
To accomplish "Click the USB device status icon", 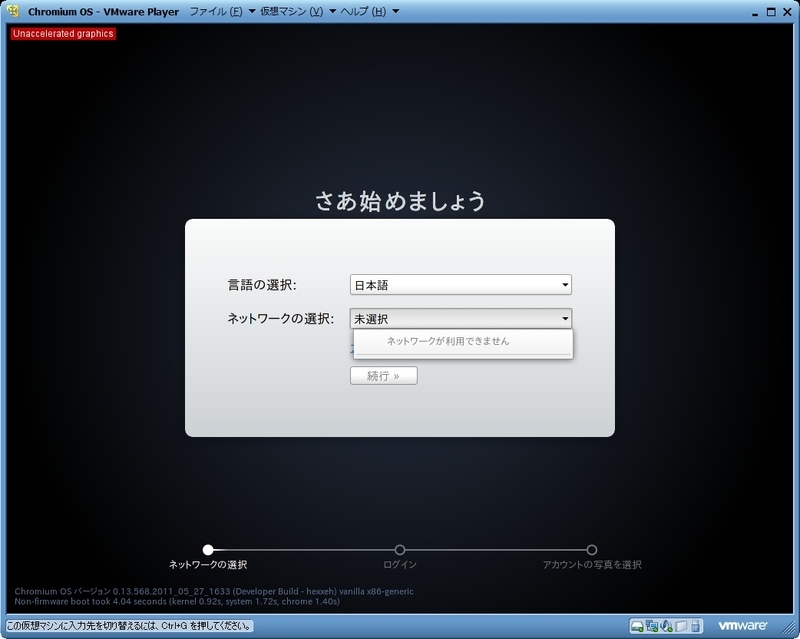I will (696, 626).
